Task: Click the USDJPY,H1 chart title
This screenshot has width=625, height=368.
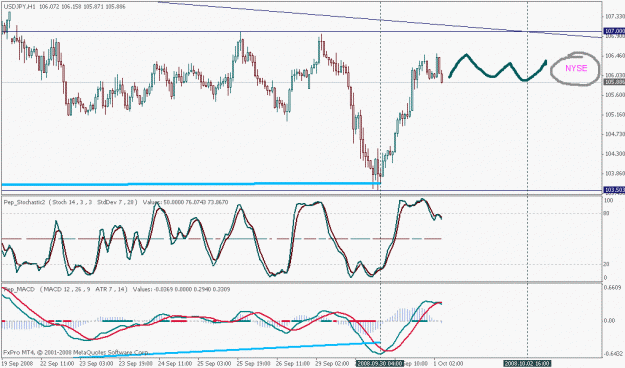Action: coord(20,7)
